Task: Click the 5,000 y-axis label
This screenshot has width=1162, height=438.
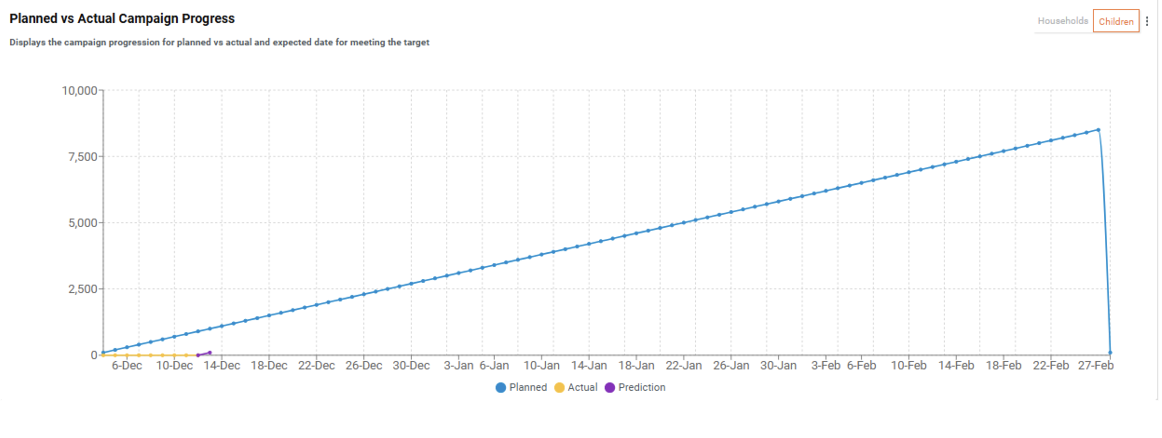Action: (x=77, y=223)
